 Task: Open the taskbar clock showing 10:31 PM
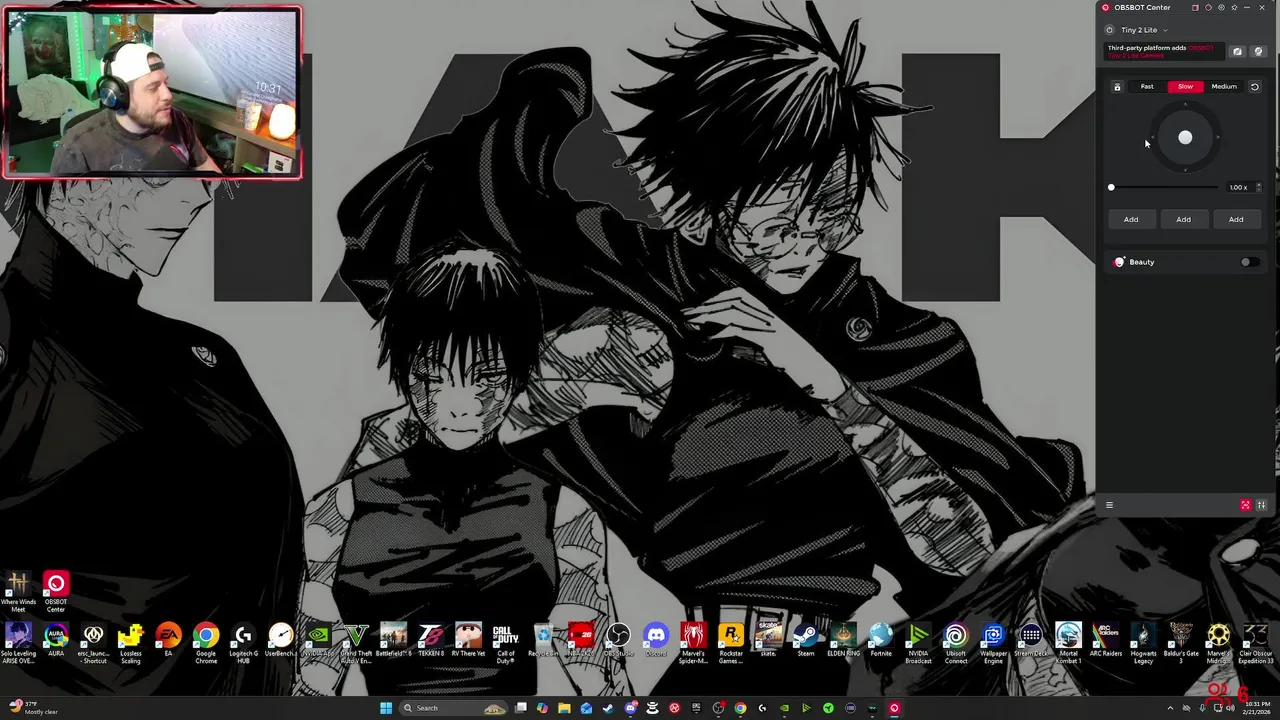[1256, 708]
